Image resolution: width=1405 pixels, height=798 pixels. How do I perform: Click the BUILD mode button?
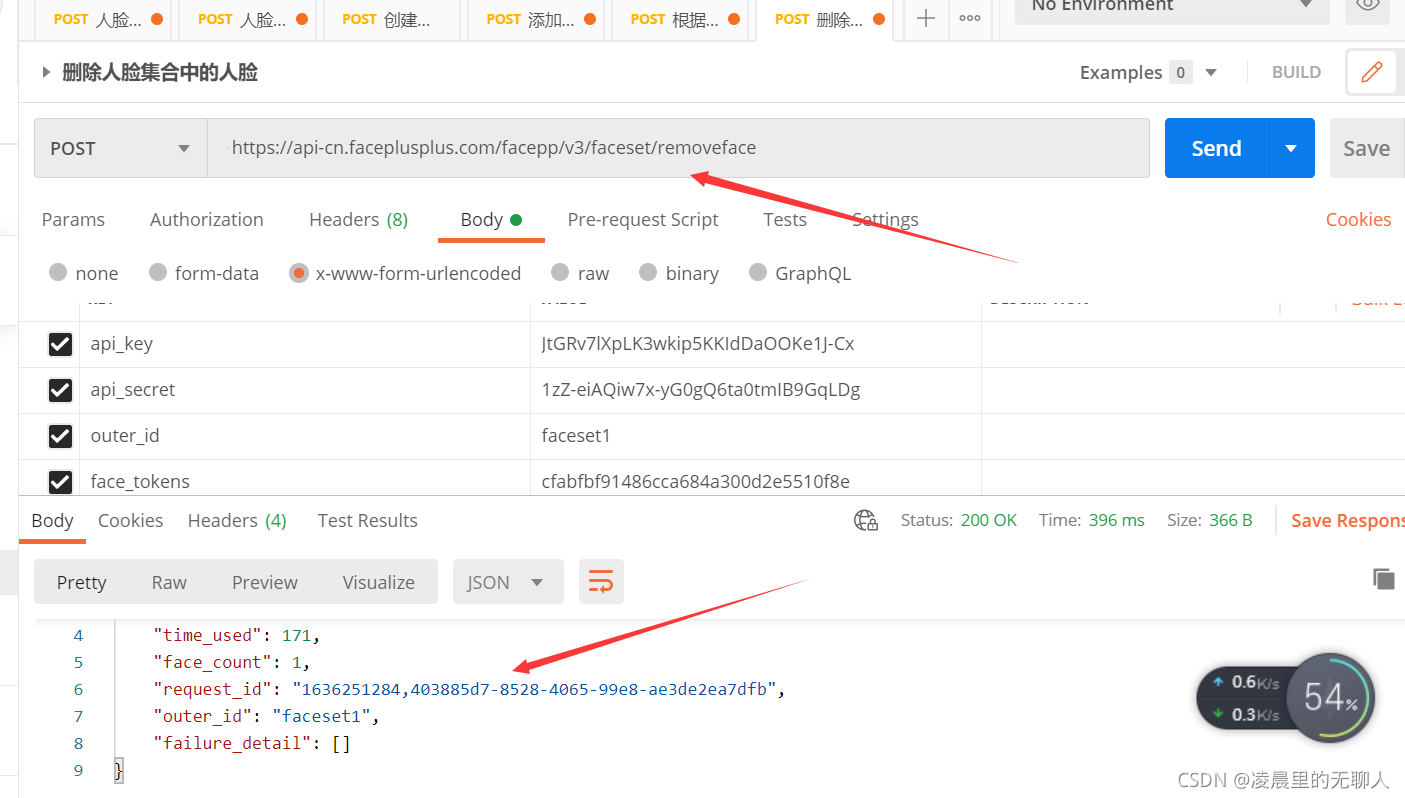pos(1296,72)
